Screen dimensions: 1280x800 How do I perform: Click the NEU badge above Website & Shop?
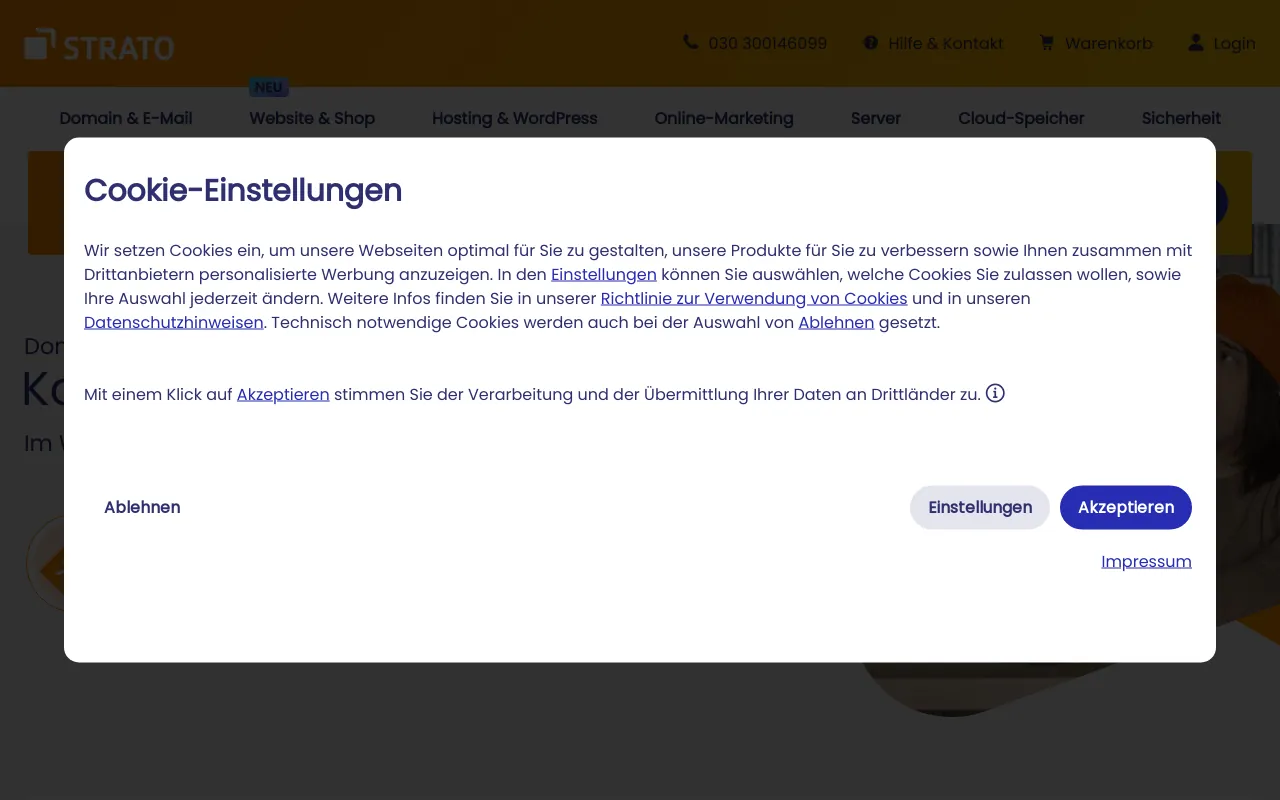(268, 87)
